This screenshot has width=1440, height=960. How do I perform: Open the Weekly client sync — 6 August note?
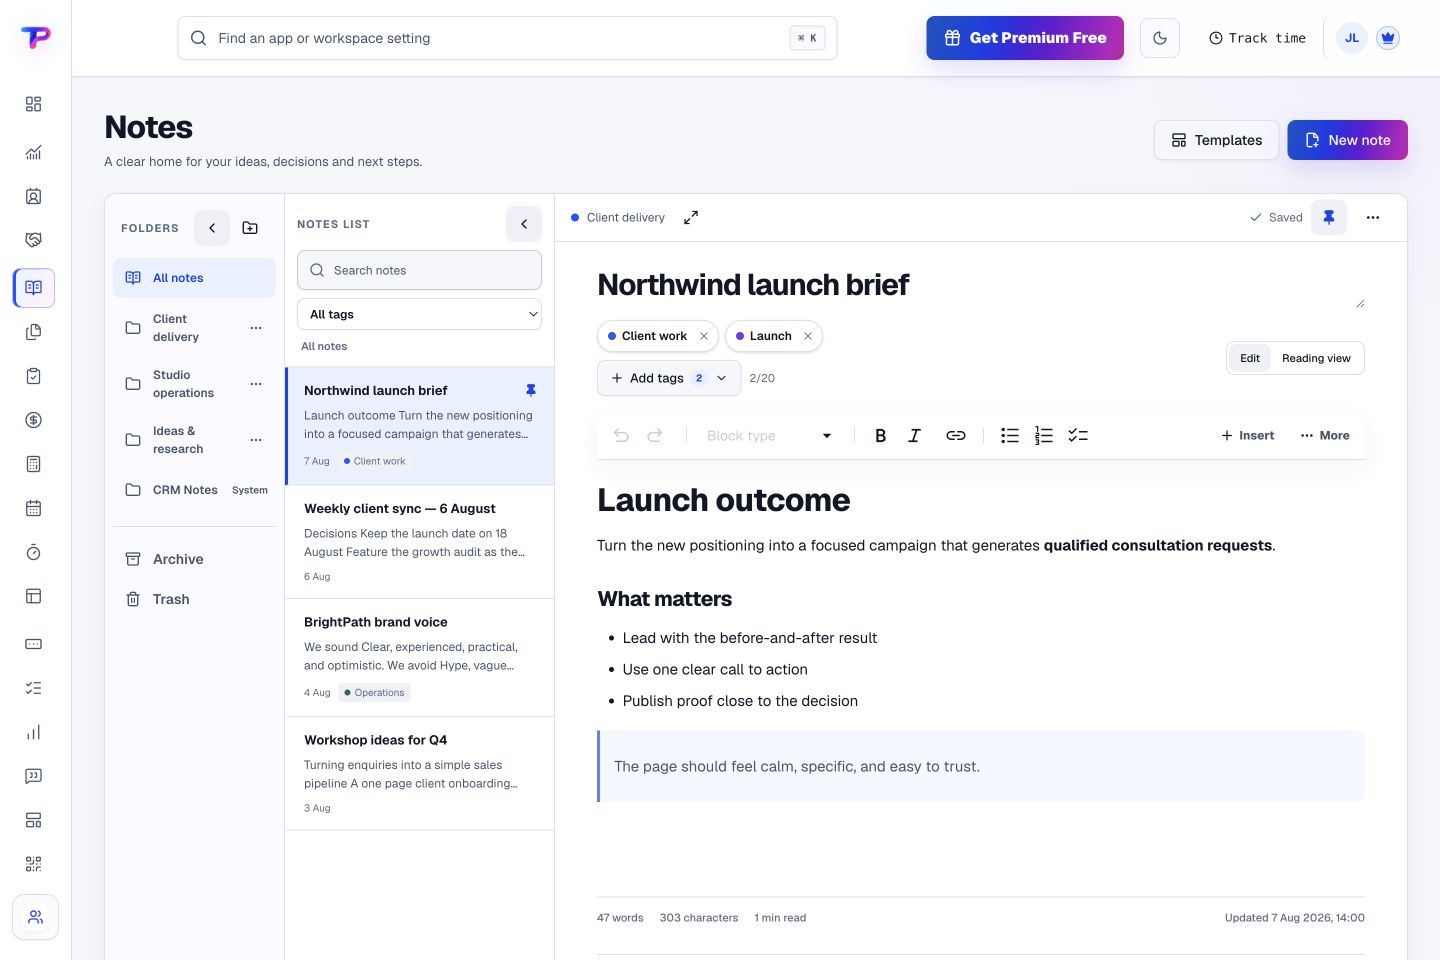419,542
